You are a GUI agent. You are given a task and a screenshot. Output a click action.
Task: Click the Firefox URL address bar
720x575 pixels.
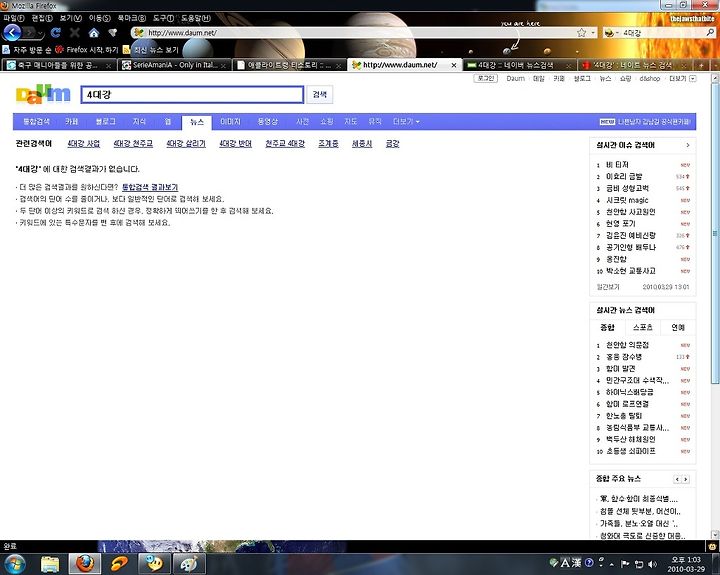pos(356,33)
